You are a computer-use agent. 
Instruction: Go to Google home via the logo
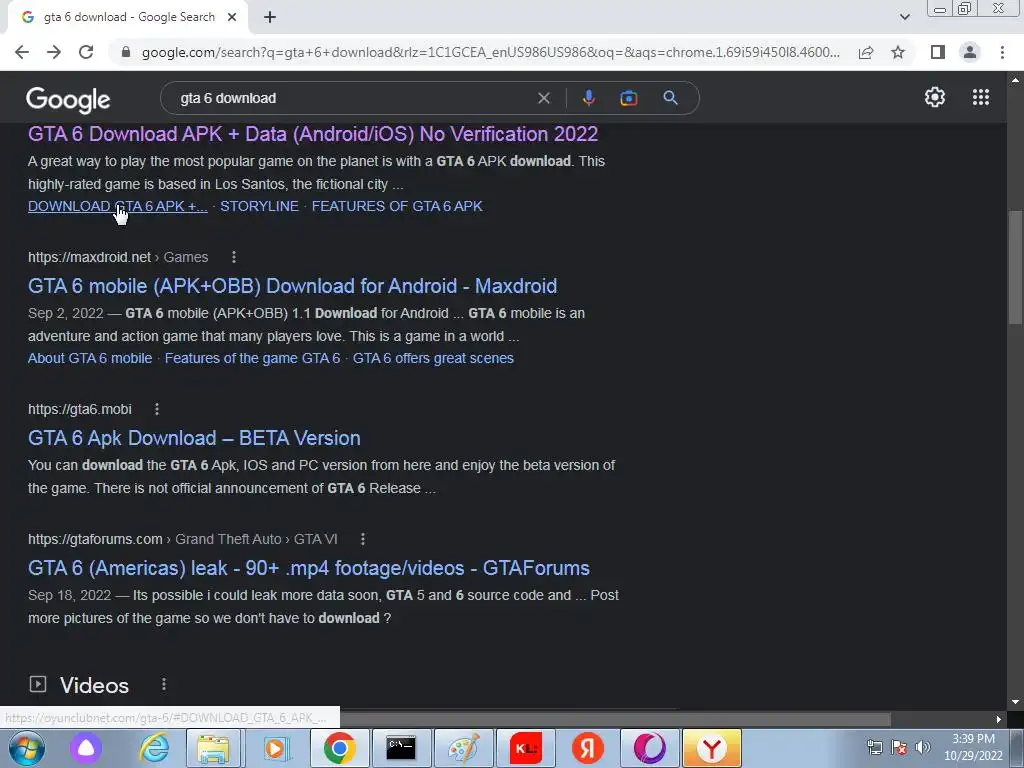[x=68, y=99]
